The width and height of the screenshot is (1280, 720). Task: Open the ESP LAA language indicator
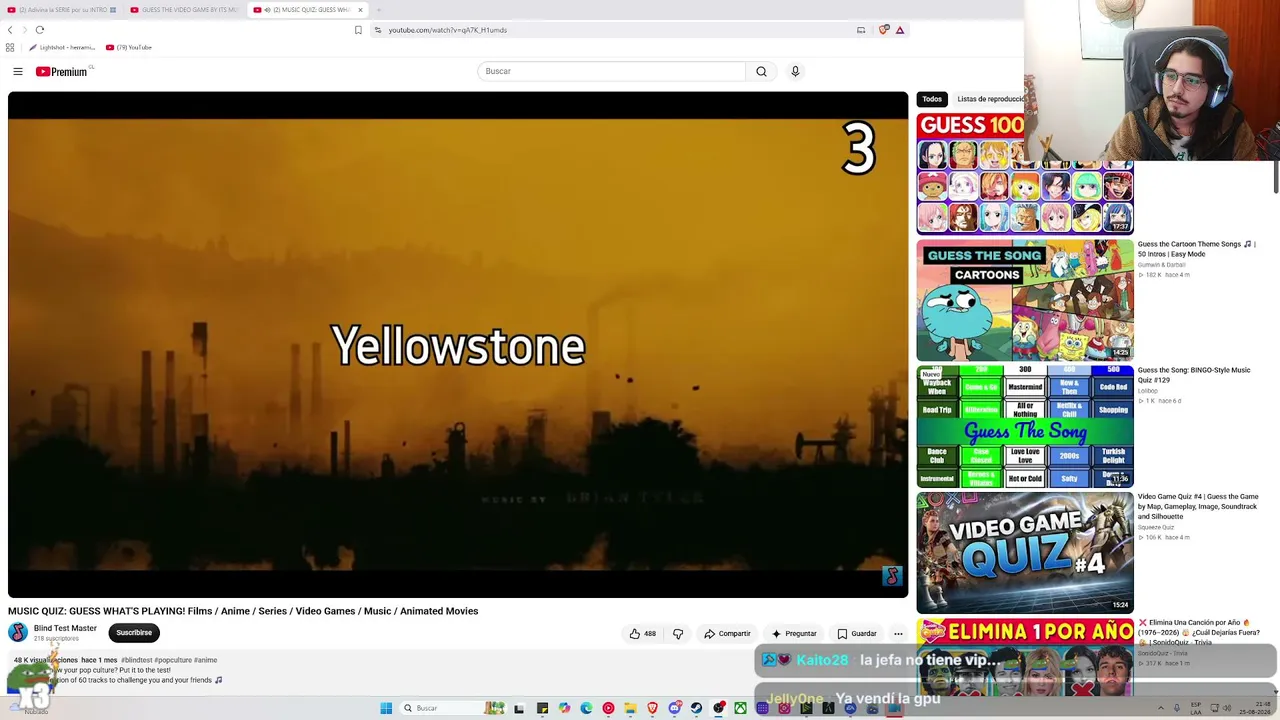tap(1196, 708)
